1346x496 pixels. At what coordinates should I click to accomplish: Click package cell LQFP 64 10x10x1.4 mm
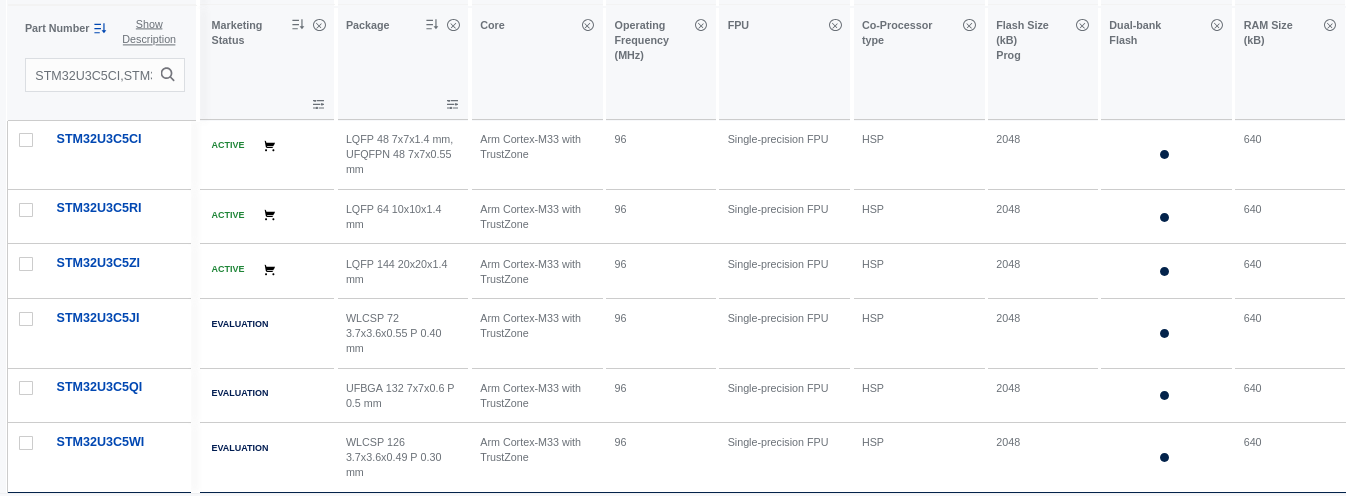click(394, 217)
